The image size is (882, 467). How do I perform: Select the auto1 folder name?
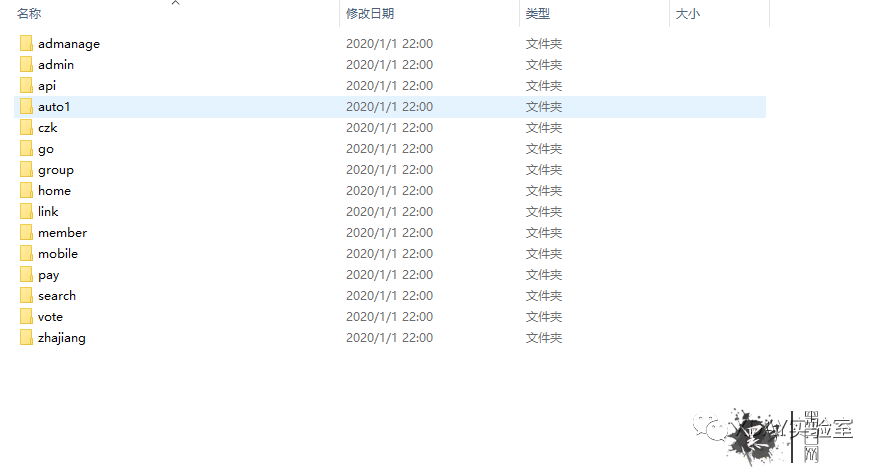pyautogui.click(x=54, y=107)
